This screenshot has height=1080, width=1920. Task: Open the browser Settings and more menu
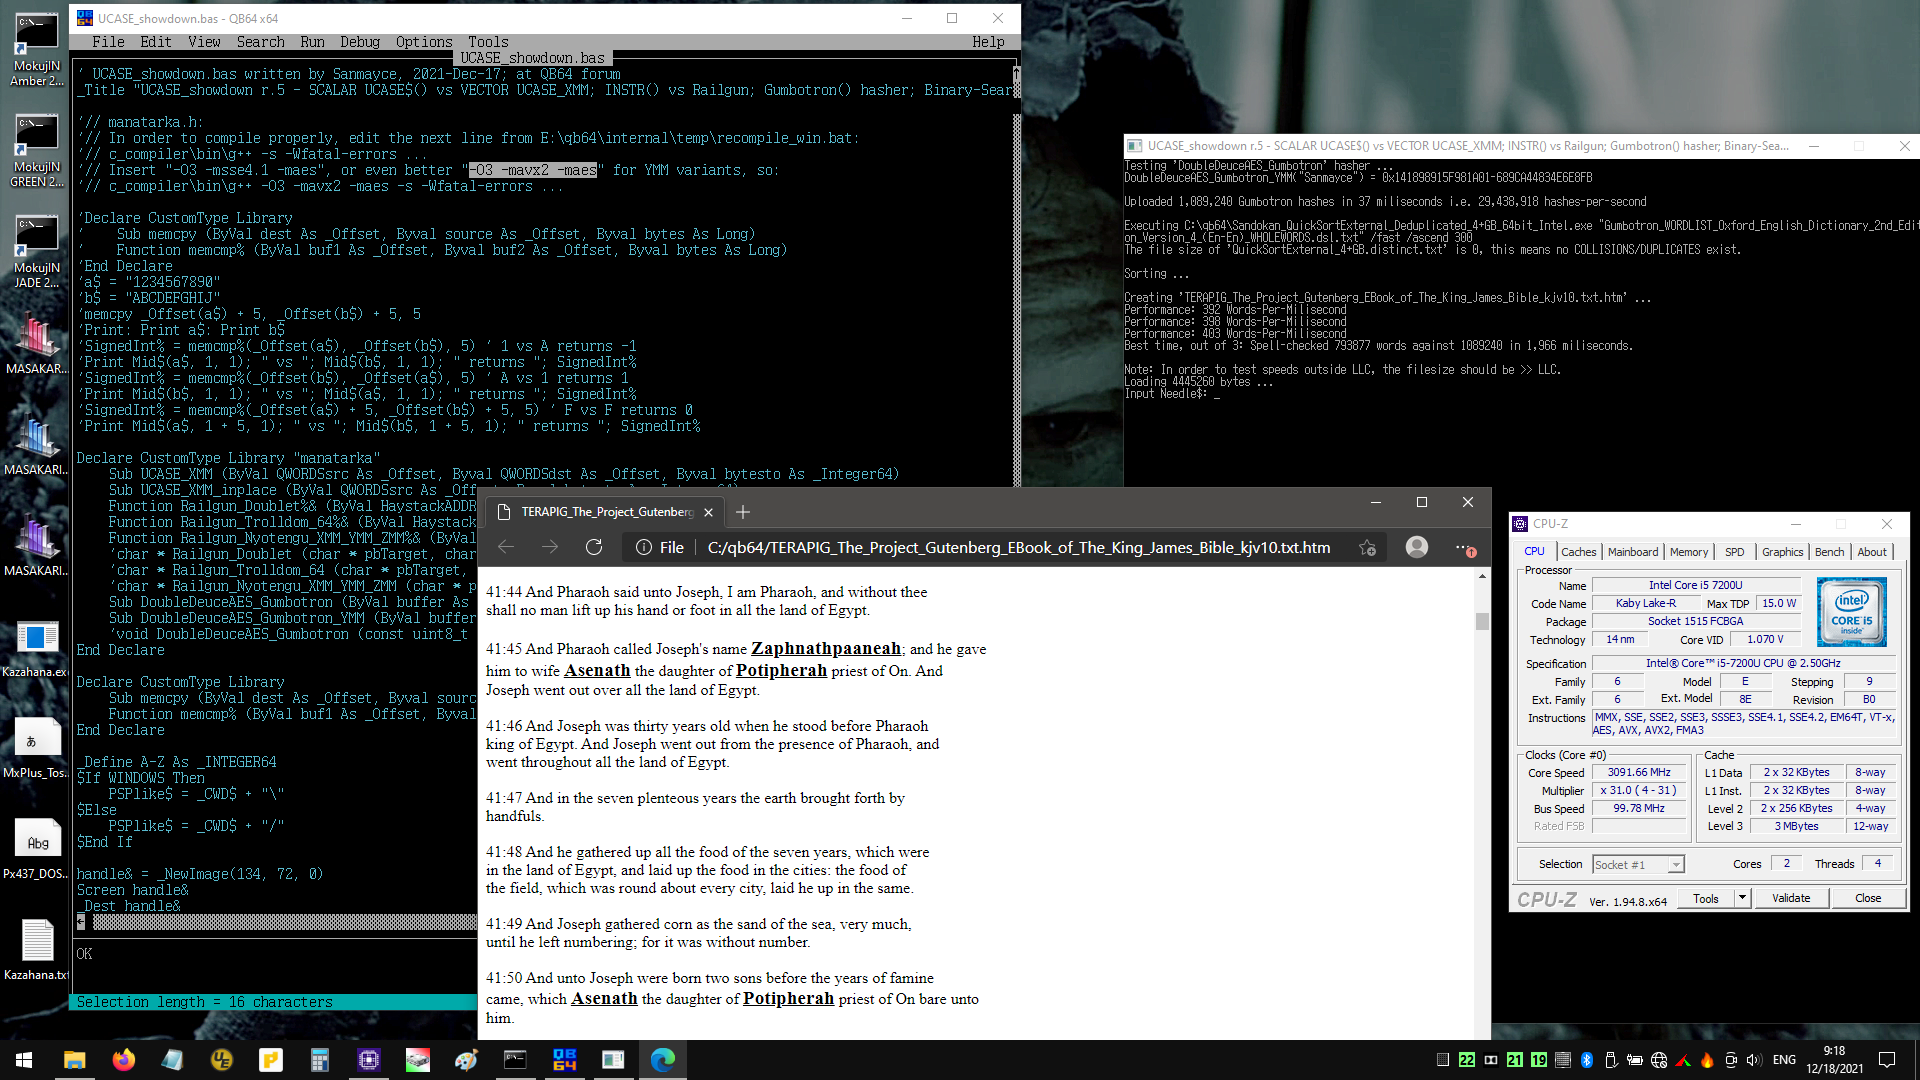click(1465, 547)
